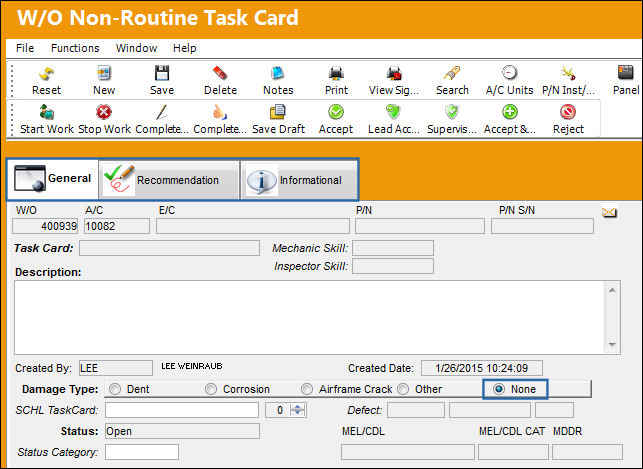This screenshot has height=469, width=643.
Task: Click the Stop Work red X icon
Action: [x=104, y=112]
